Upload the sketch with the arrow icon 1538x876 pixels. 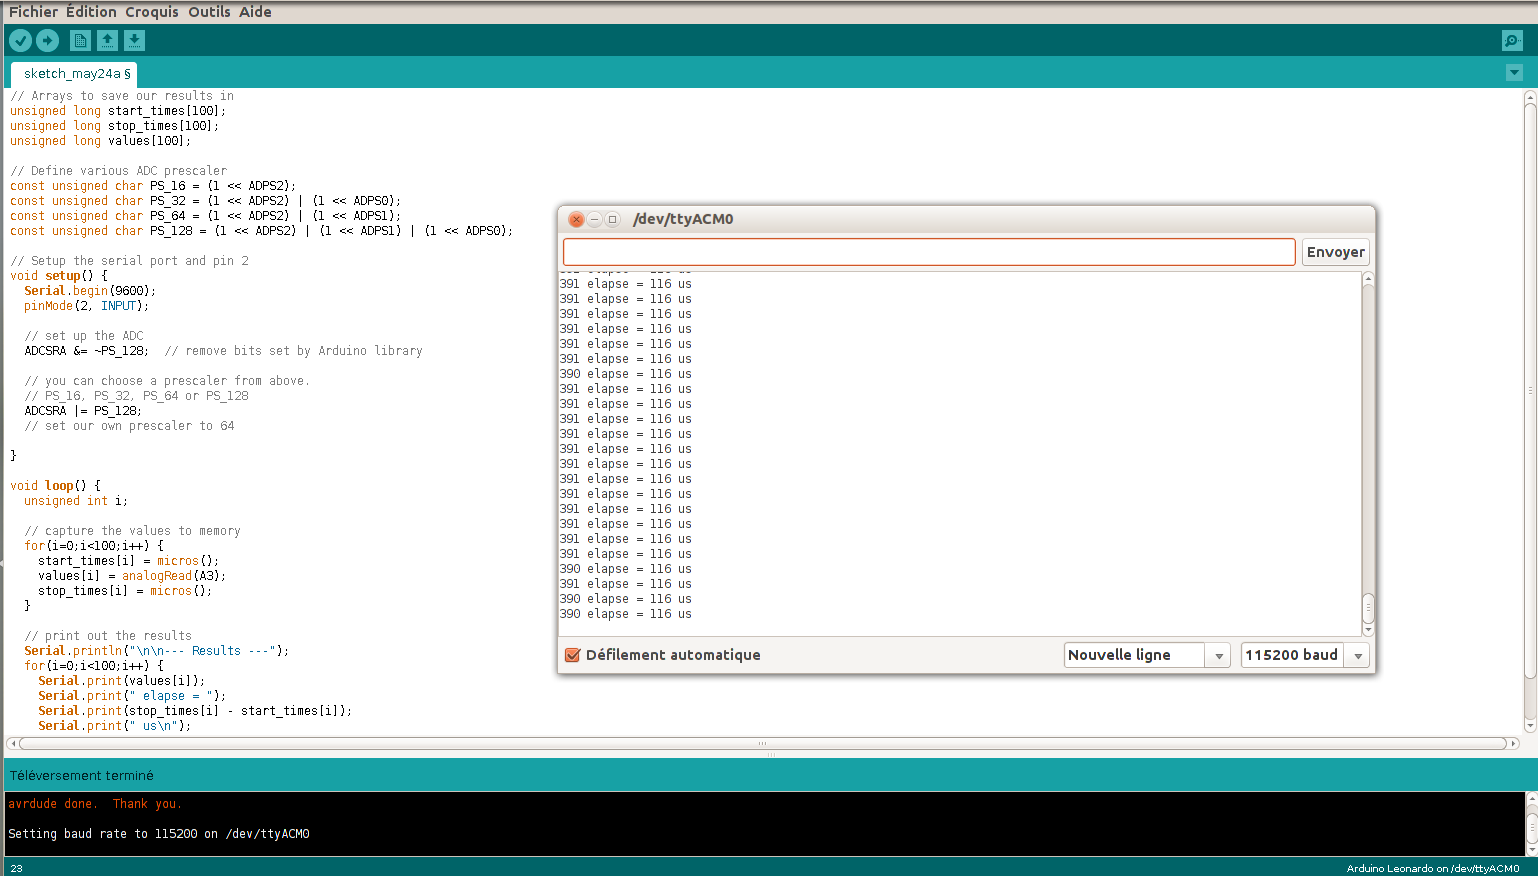pyautogui.click(x=47, y=40)
